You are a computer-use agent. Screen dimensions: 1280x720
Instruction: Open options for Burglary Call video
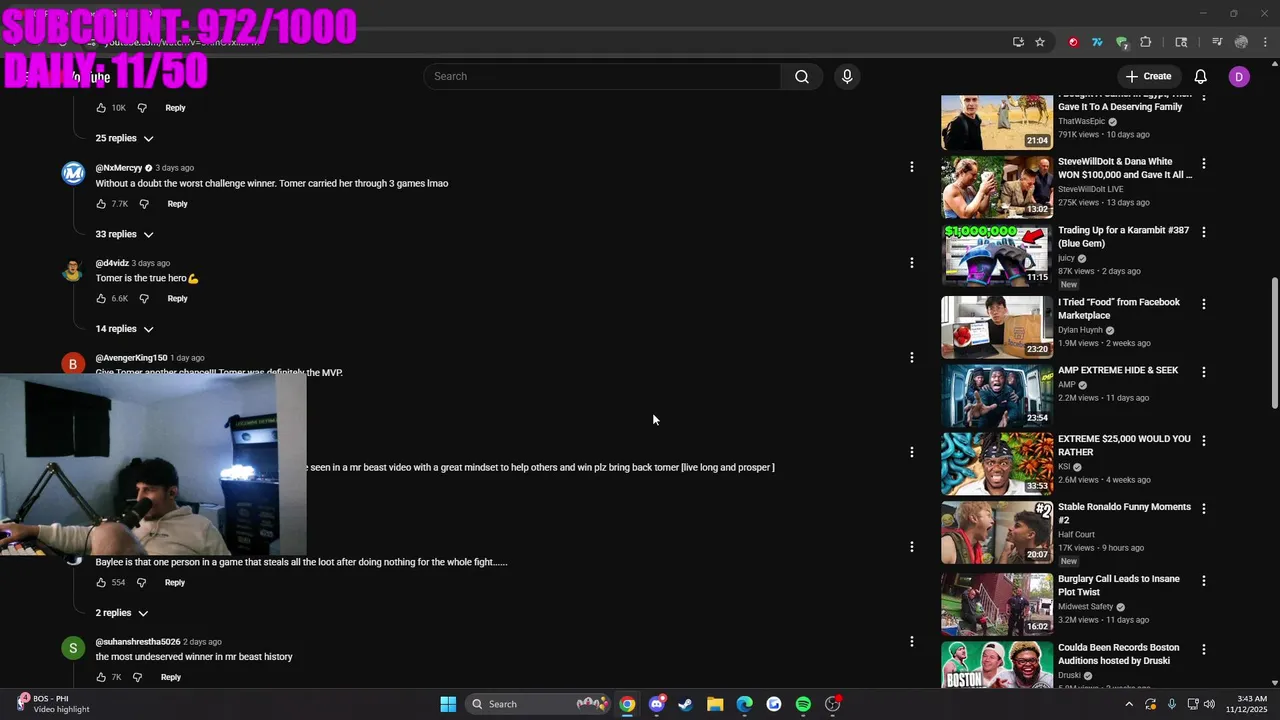(x=1204, y=581)
